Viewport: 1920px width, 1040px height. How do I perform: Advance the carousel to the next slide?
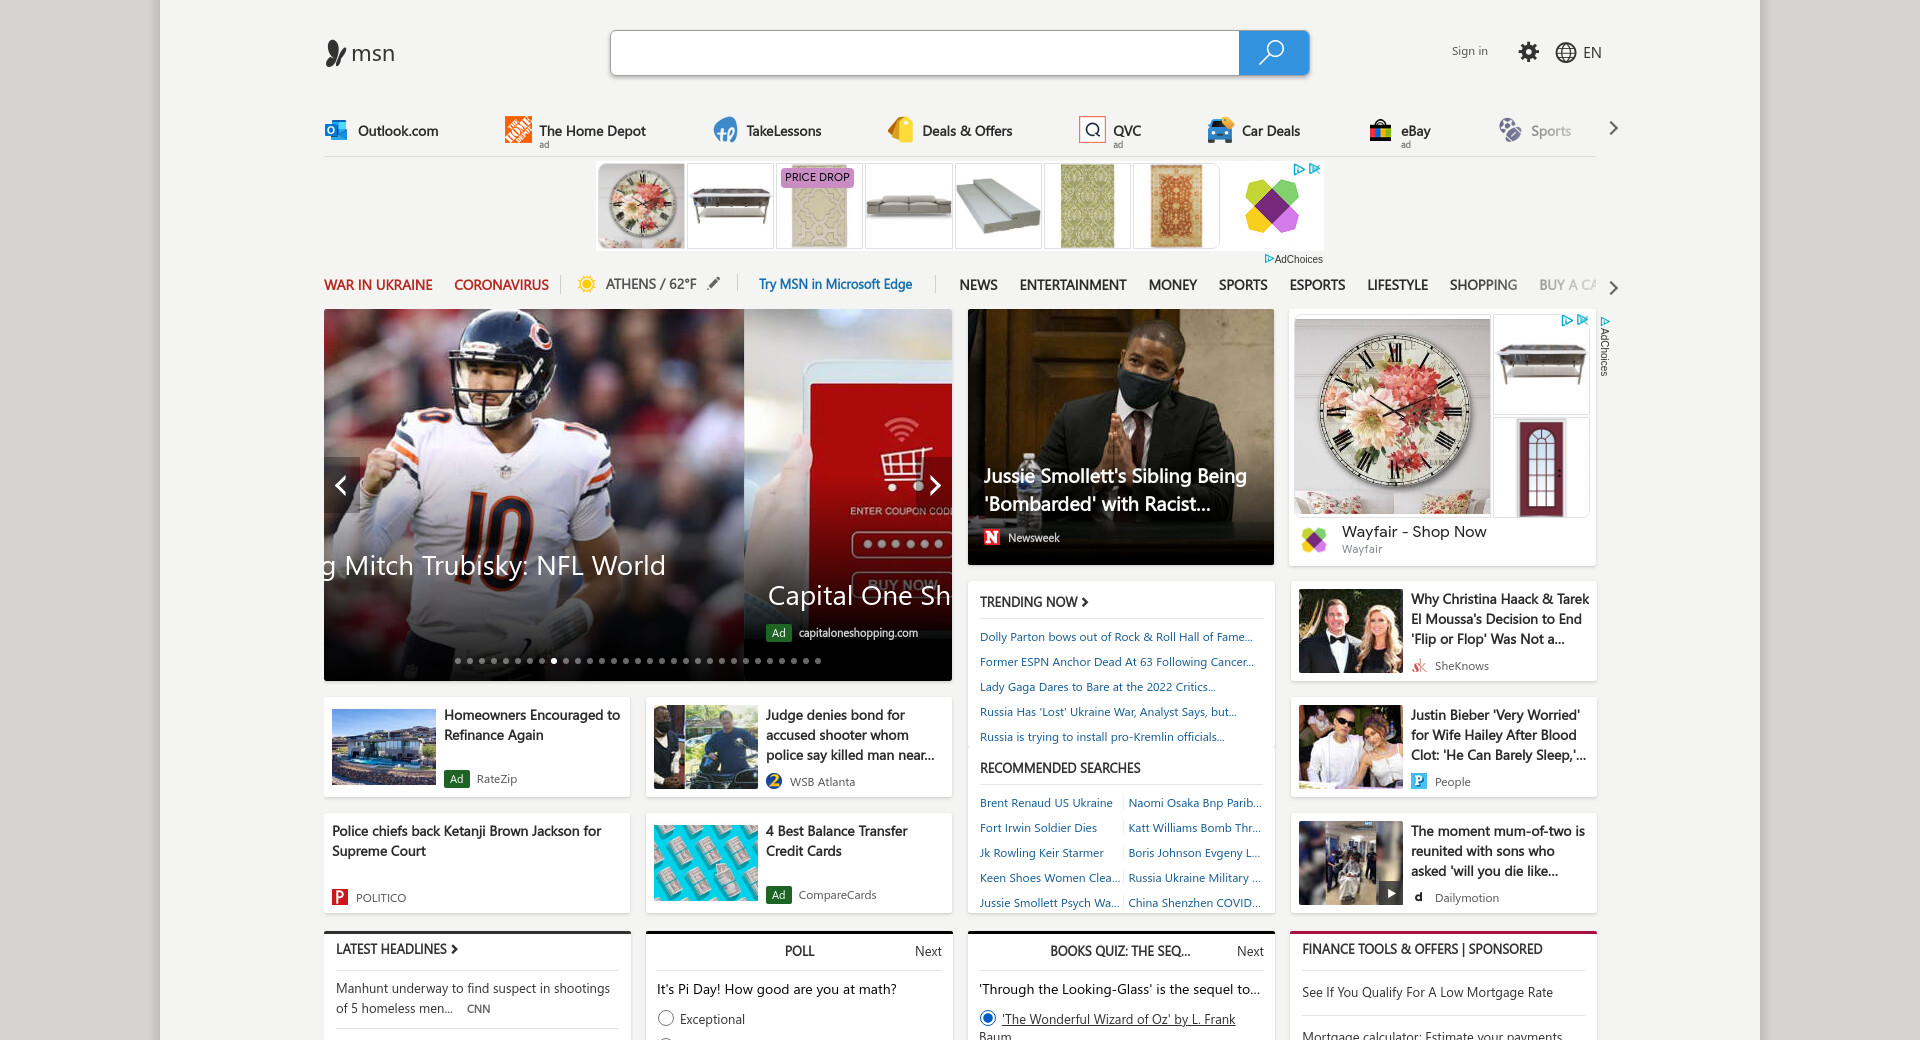(934, 485)
